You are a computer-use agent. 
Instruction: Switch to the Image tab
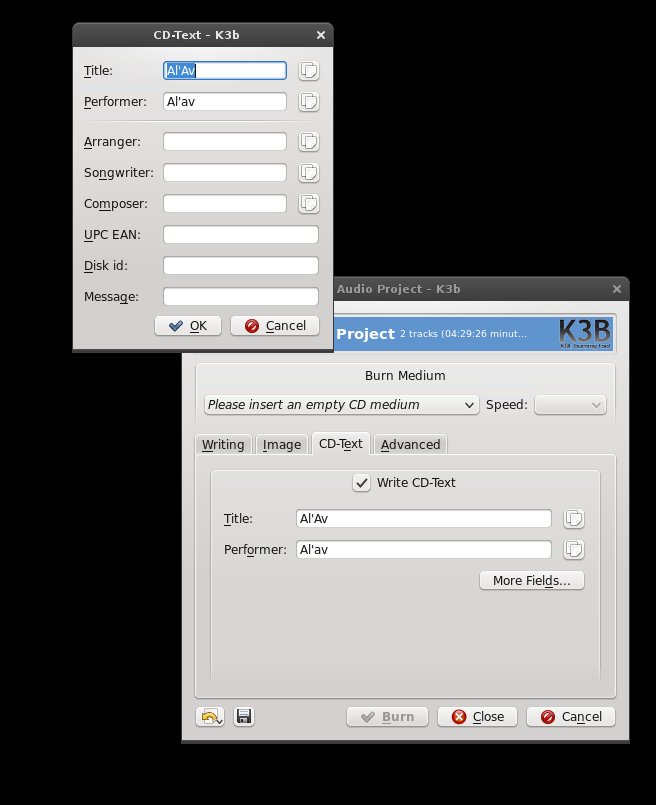pos(282,445)
